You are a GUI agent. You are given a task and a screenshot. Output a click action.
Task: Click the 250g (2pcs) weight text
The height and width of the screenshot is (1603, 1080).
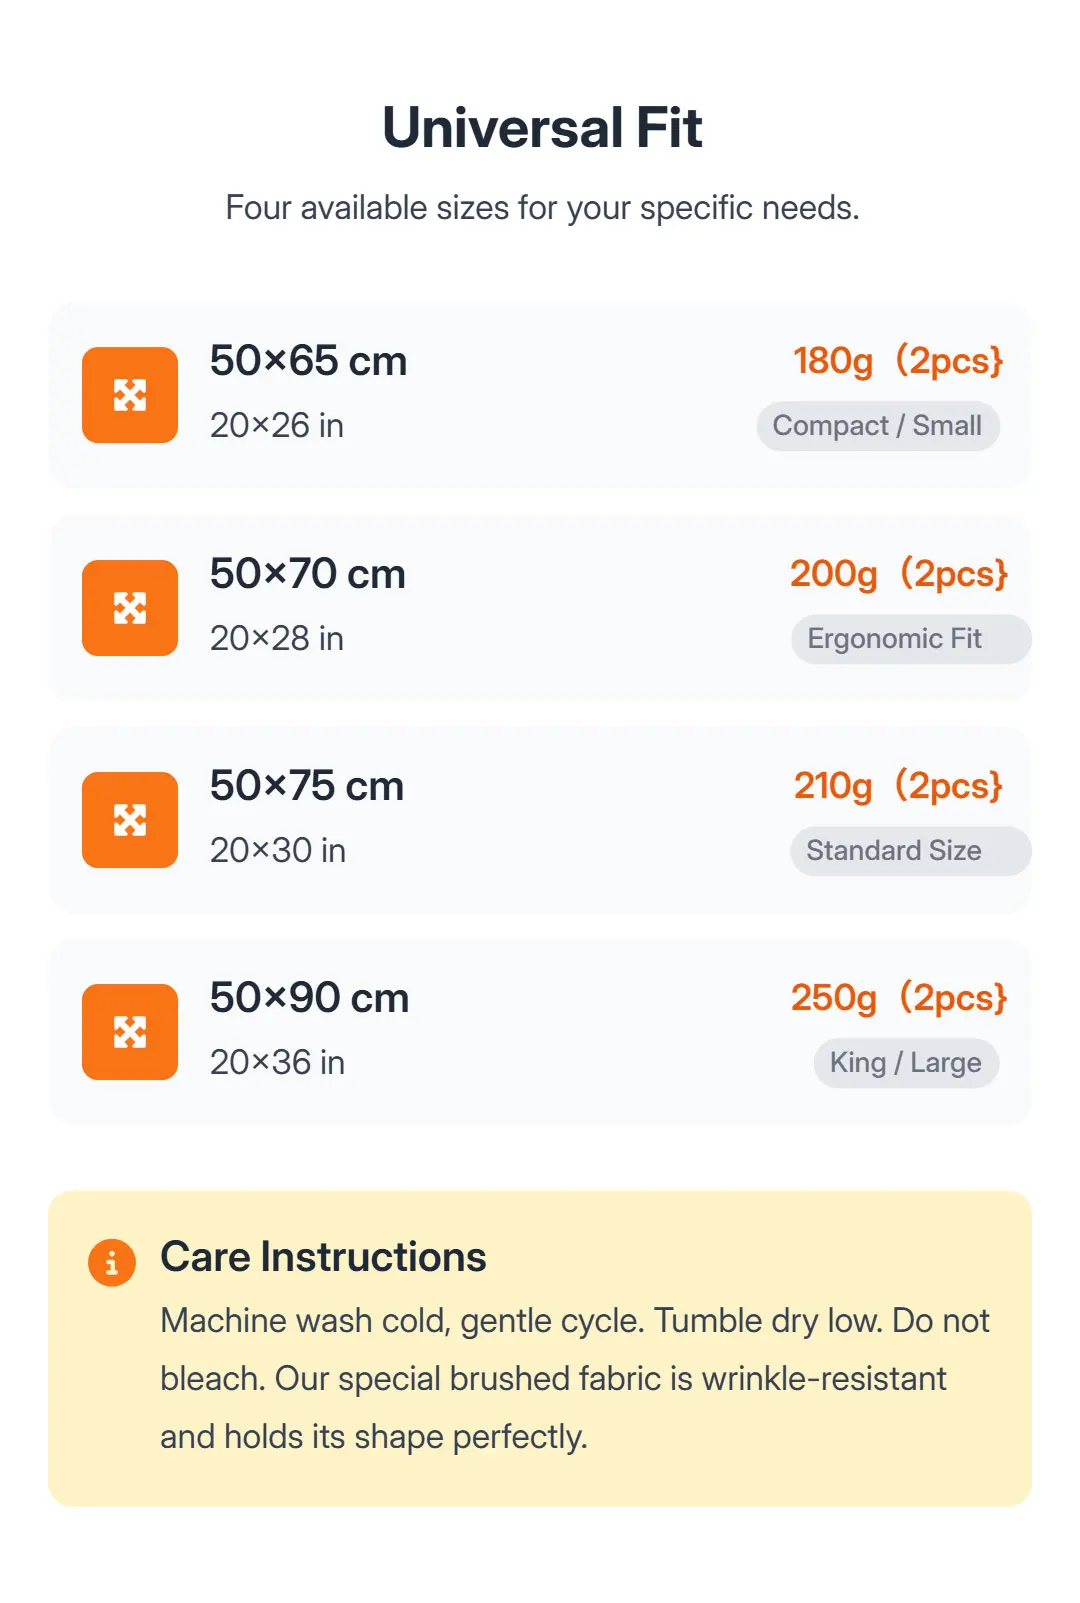coord(898,998)
